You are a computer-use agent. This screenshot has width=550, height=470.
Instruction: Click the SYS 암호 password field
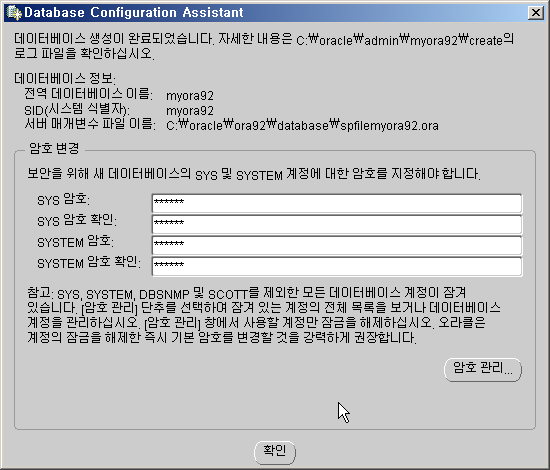click(337, 203)
